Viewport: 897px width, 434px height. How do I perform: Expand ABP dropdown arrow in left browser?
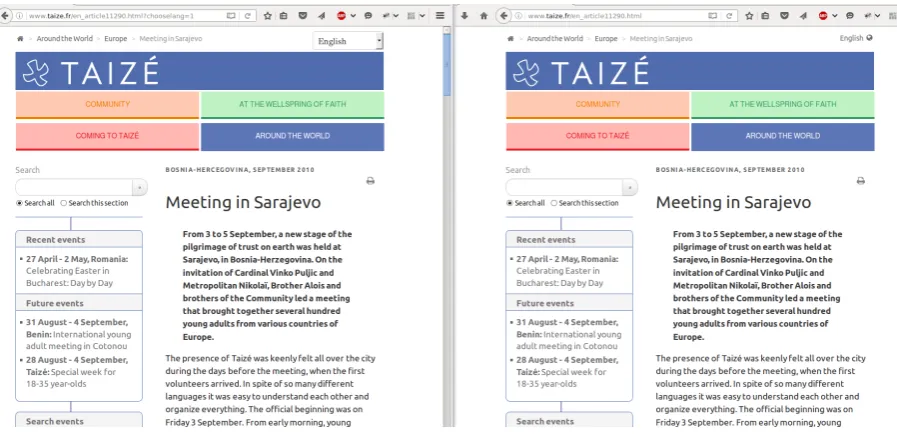tap(353, 16)
